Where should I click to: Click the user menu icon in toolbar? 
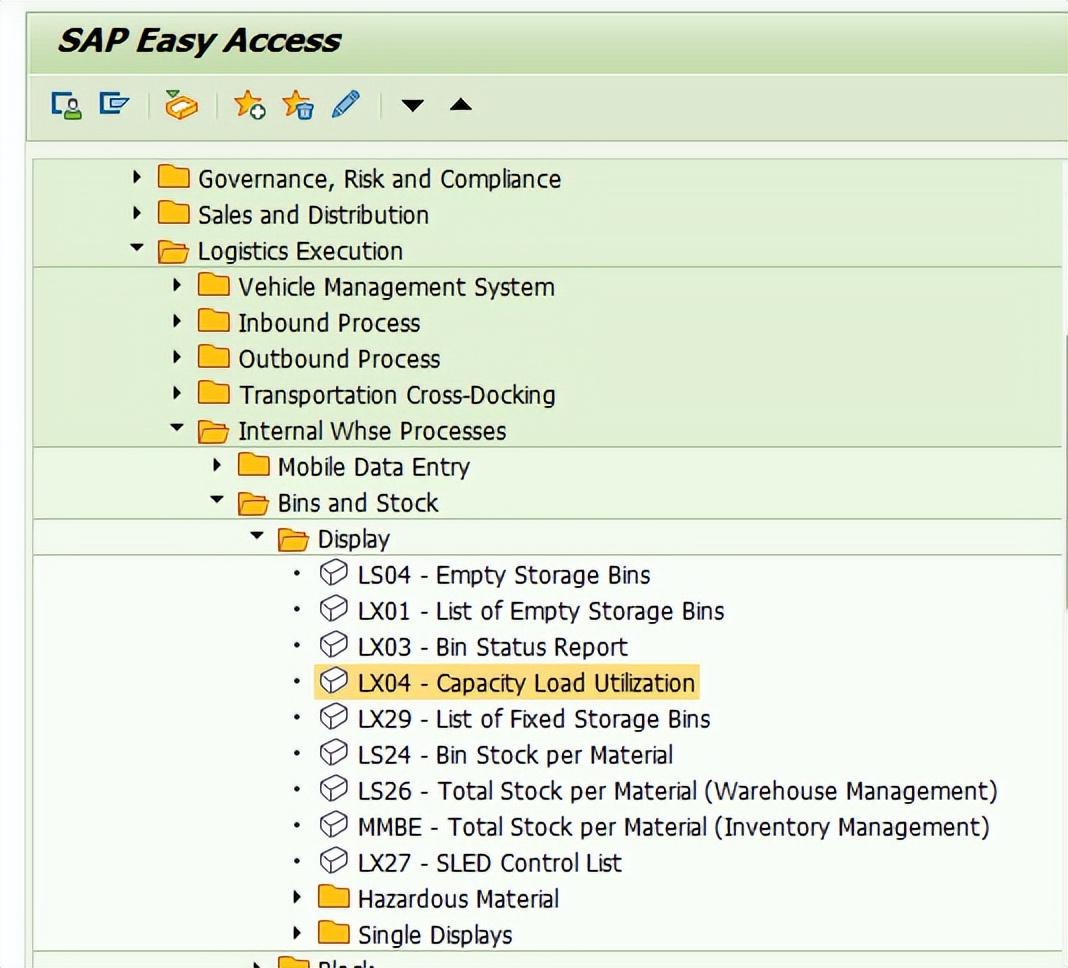(x=66, y=104)
